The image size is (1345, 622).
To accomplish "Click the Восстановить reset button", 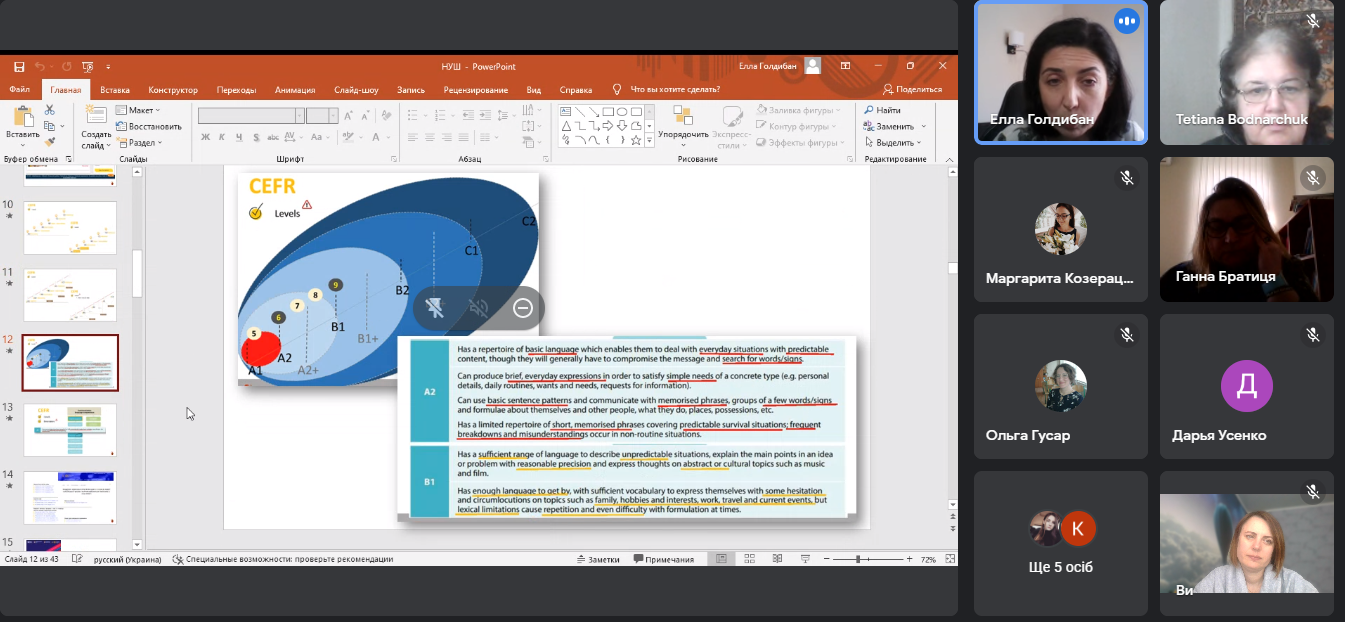I will click(x=149, y=126).
